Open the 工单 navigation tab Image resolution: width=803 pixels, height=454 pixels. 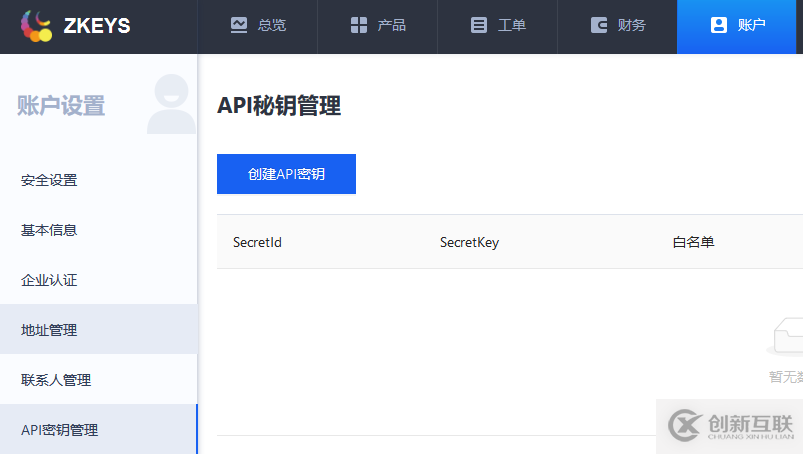tap(497, 27)
